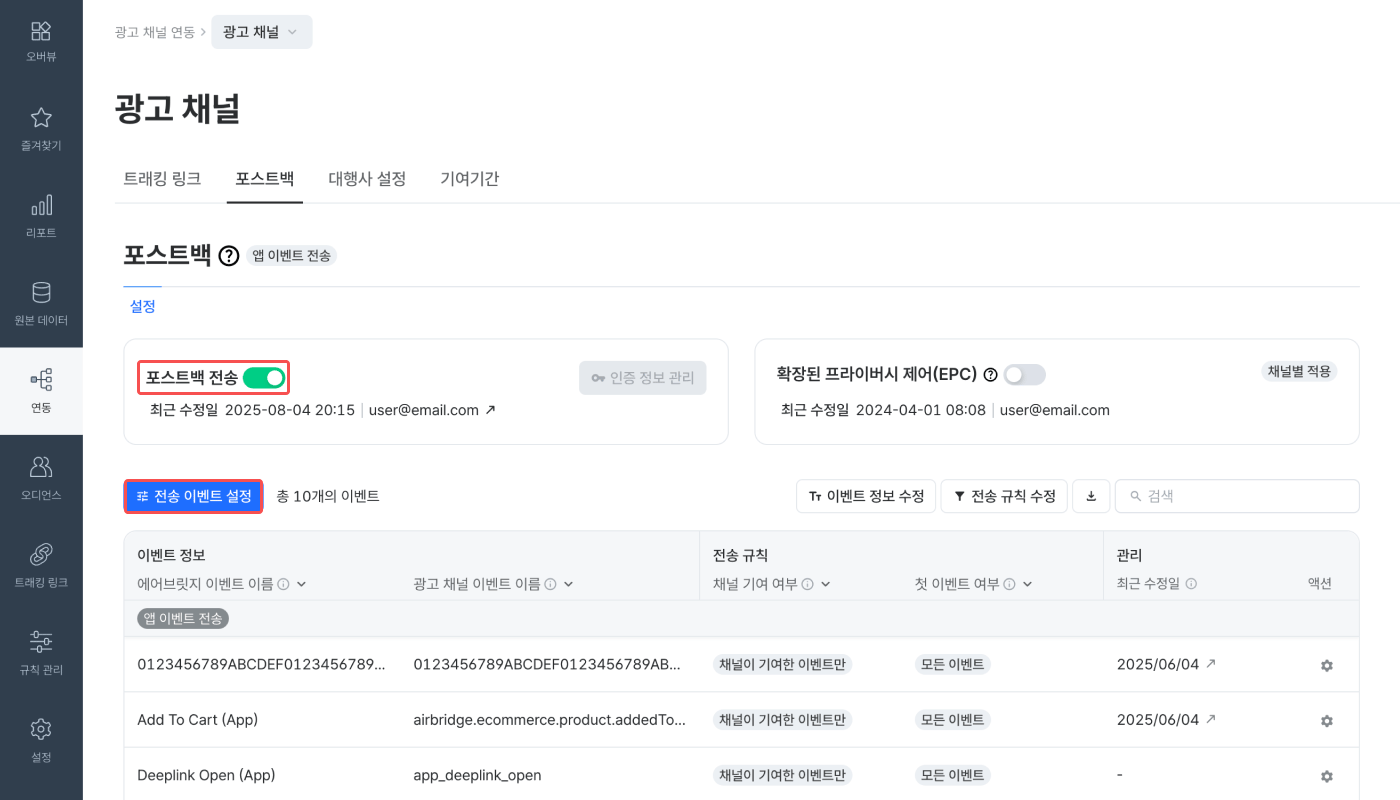Turn off the 포스트백 전송 toggle
Image resolution: width=1400 pixels, height=800 pixels.
[x=264, y=377]
